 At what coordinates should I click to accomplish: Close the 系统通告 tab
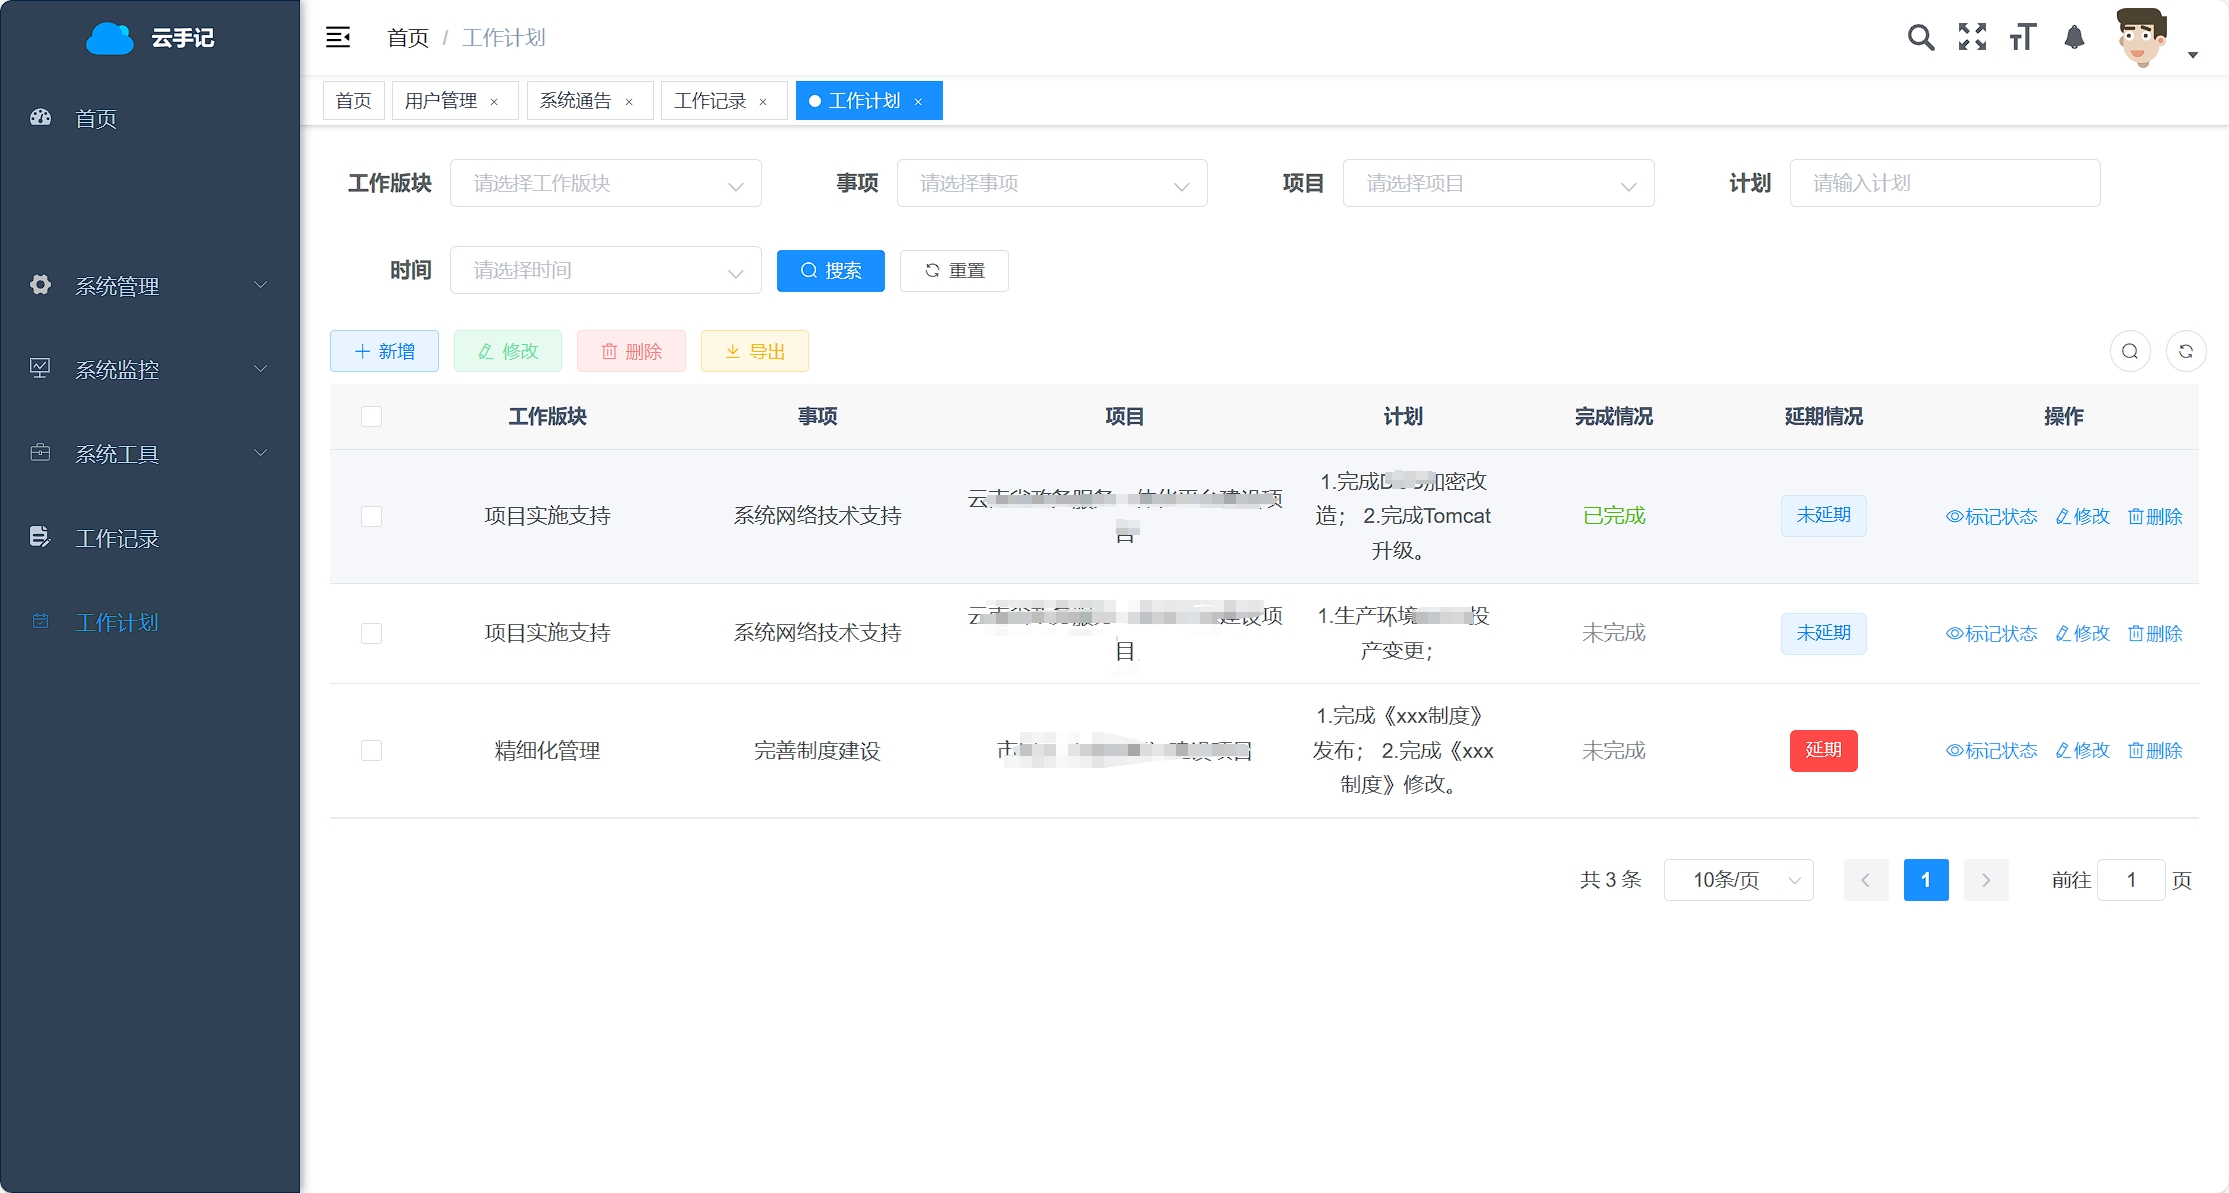click(x=629, y=102)
